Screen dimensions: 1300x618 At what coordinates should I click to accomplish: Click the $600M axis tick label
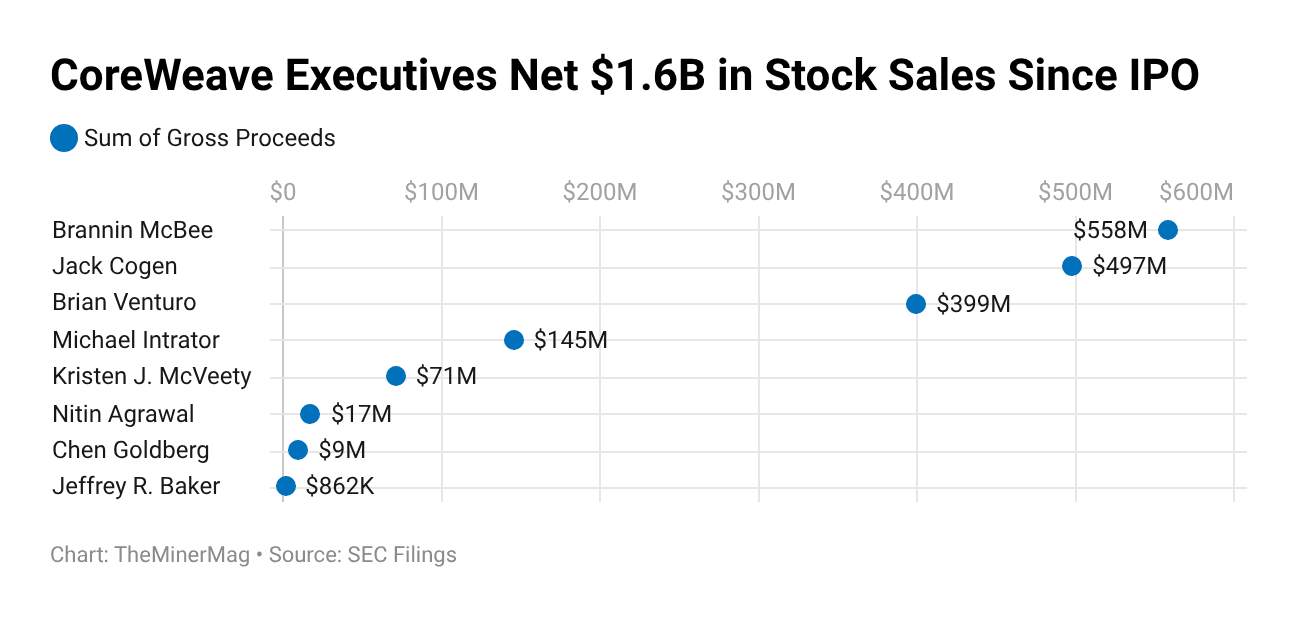pyautogui.click(x=1196, y=192)
